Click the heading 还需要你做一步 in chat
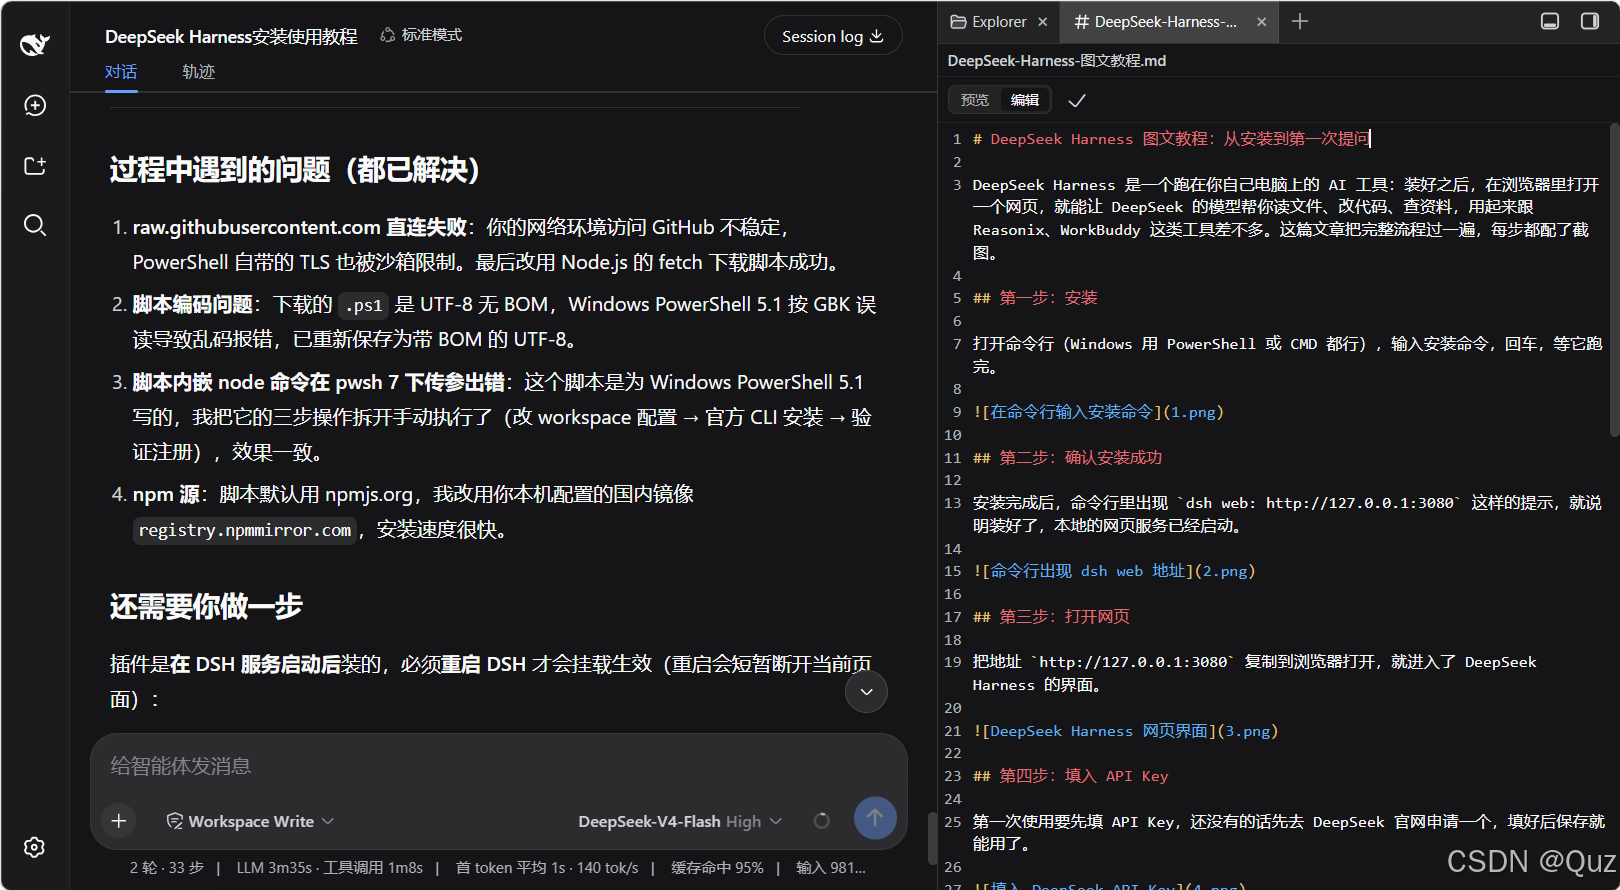Screen dimensions: 1620x890 click(x=206, y=606)
